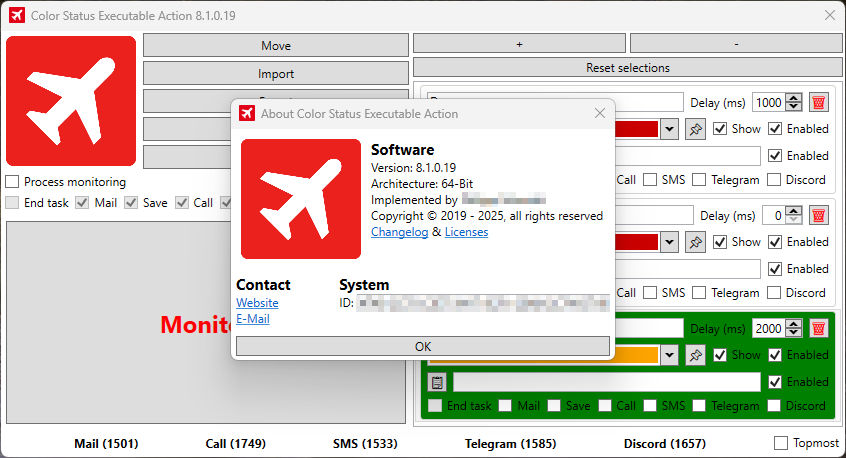Image resolution: width=846 pixels, height=458 pixels.
Task: Click the 1000 delay input field
Action: click(x=769, y=102)
